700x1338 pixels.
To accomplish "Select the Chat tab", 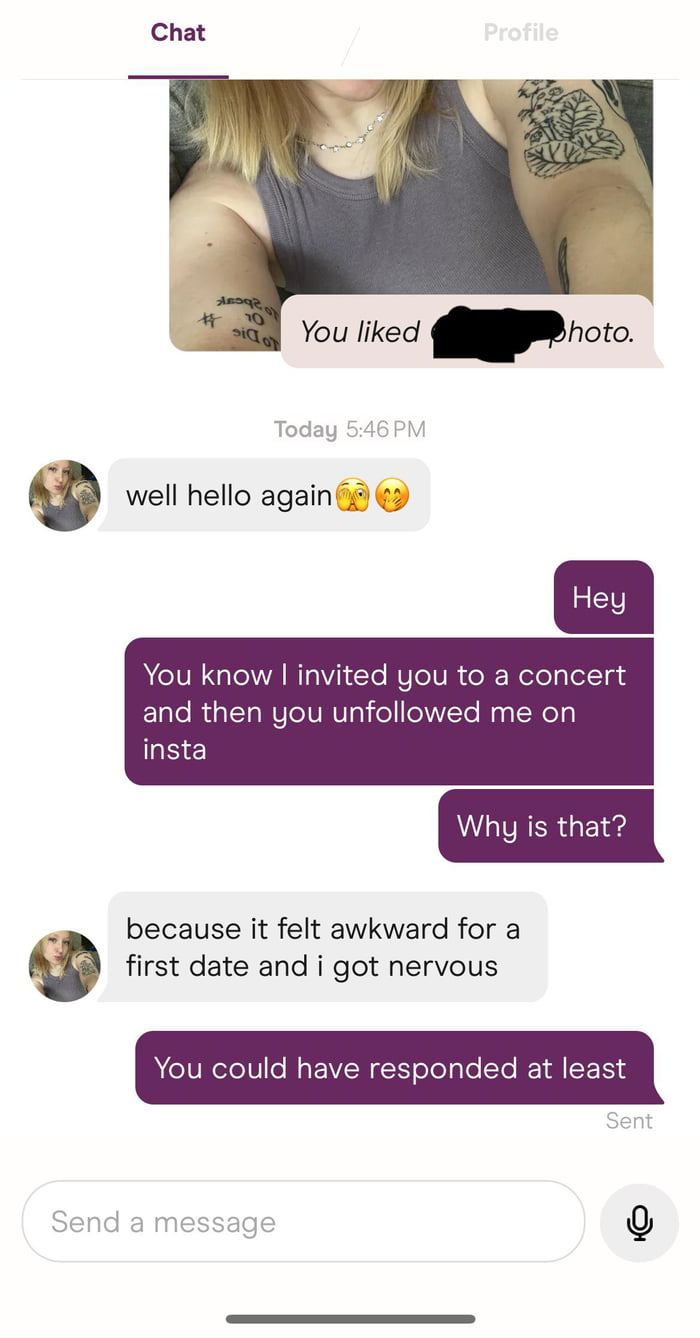I will coord(178,32).
